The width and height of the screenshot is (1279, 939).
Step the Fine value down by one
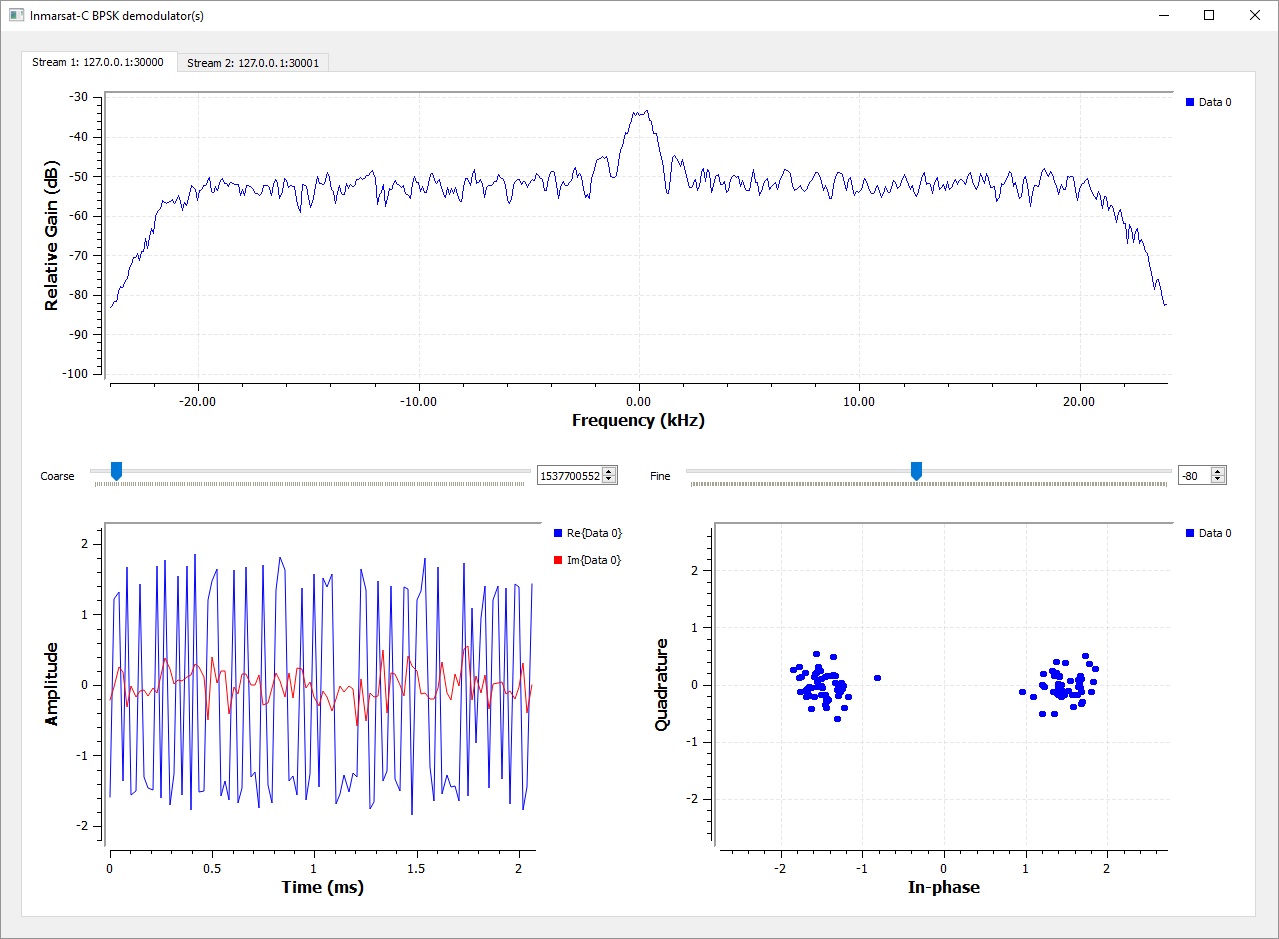click(x=1217, y=480)
